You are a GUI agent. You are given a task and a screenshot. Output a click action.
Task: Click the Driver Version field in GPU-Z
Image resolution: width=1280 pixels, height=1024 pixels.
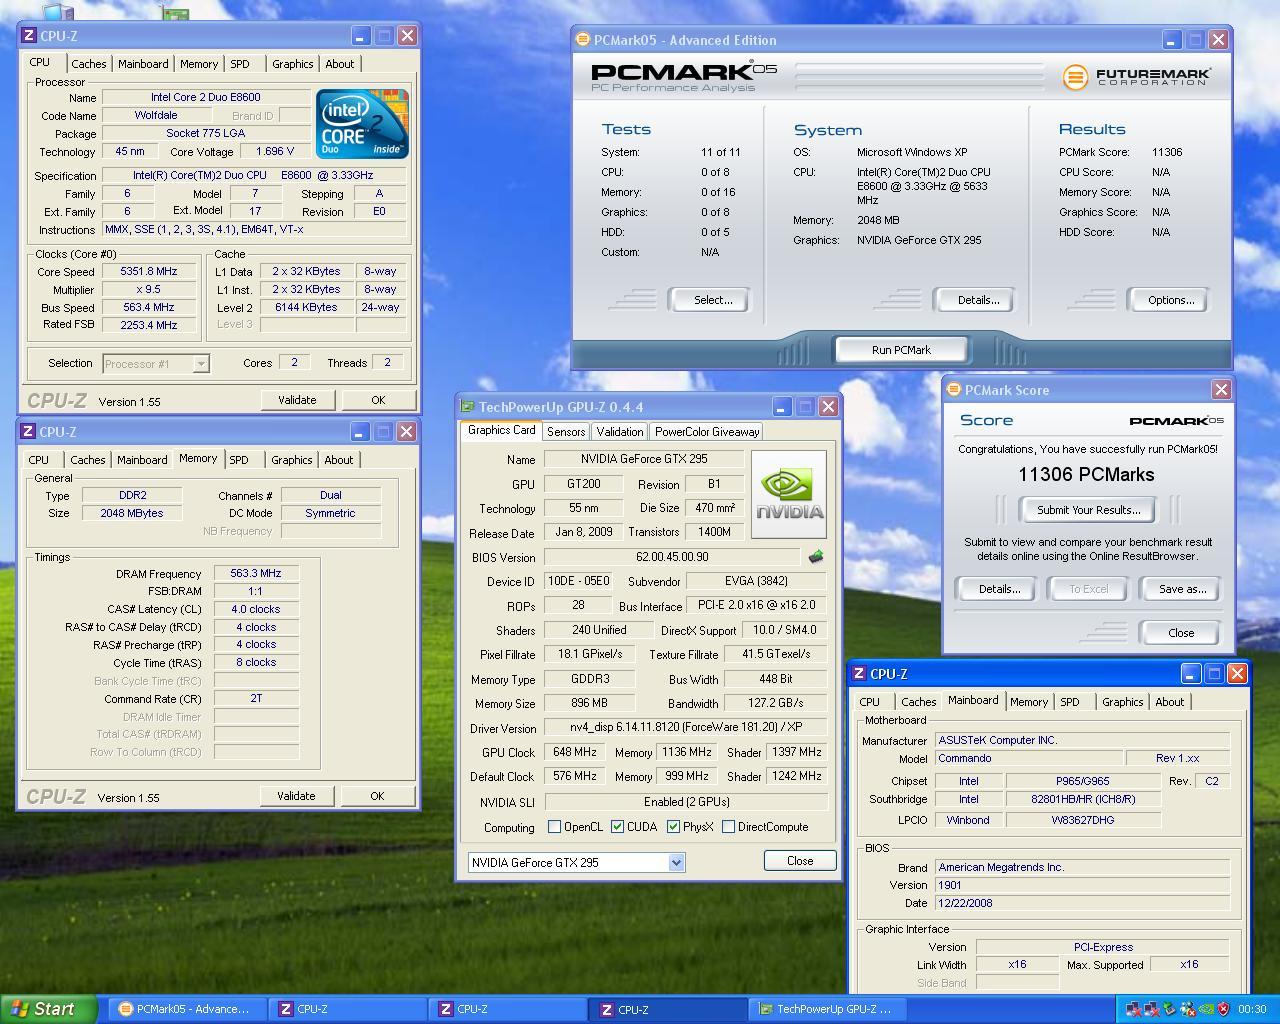[x=686, y=728]
